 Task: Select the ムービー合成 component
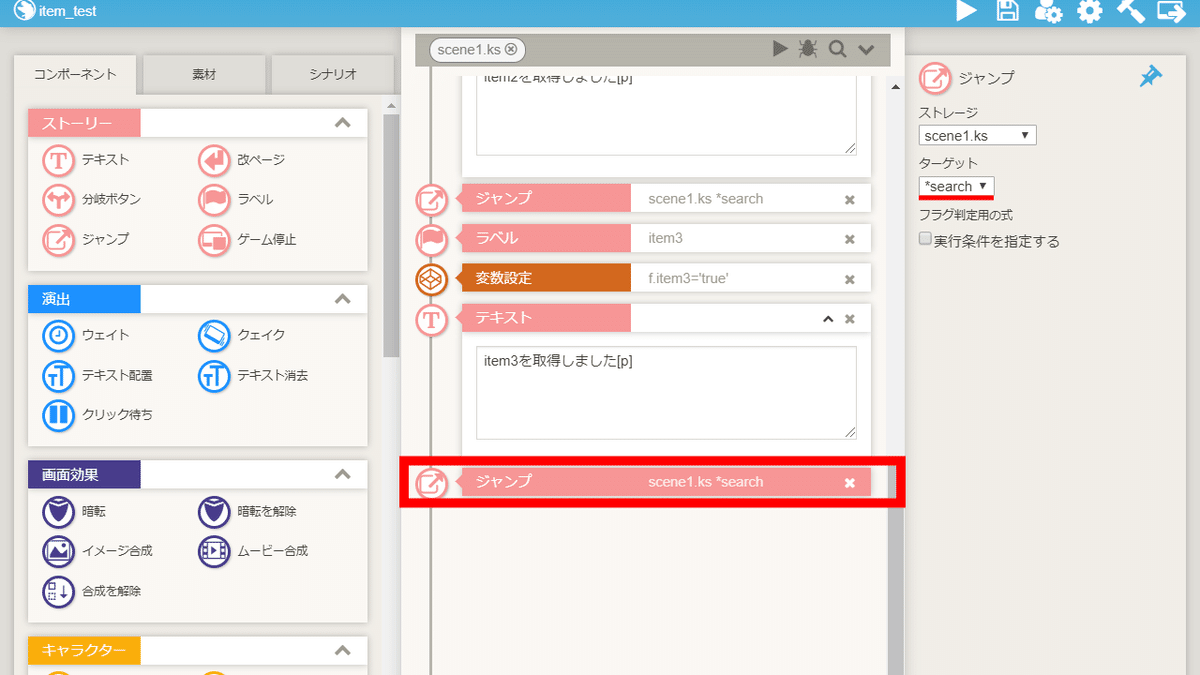(x=253, y=550)
